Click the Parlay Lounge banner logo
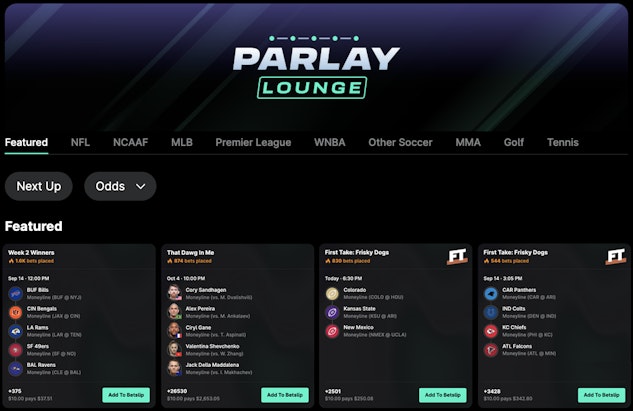This screenshot has height=411, width=633. click(316, 67)
